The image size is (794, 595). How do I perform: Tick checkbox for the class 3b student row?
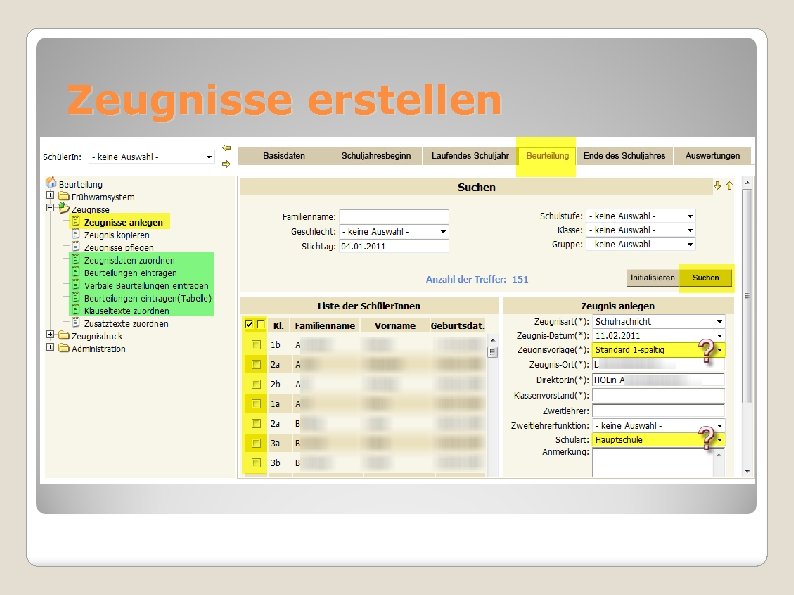256,462
